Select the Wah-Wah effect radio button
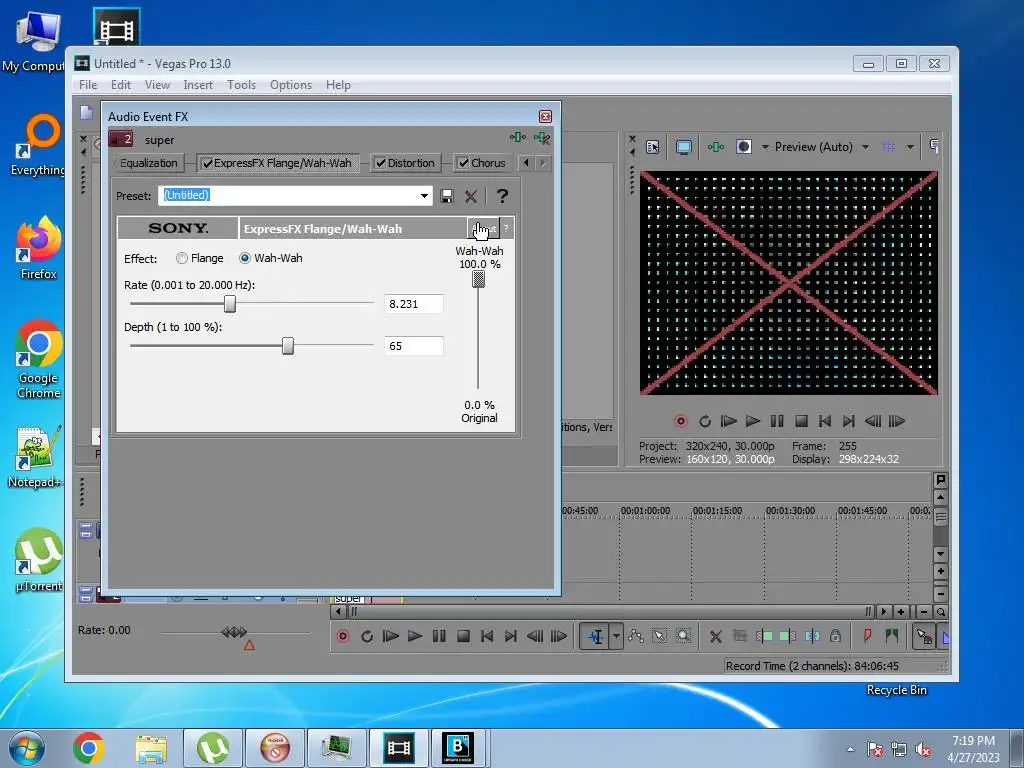This screenshot has width=1024, height=768. coord(245,259)
